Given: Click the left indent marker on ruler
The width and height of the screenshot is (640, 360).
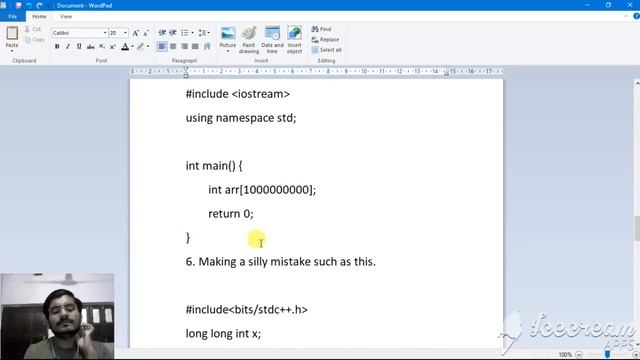Looking at the screenshot, I should point(186,73).
